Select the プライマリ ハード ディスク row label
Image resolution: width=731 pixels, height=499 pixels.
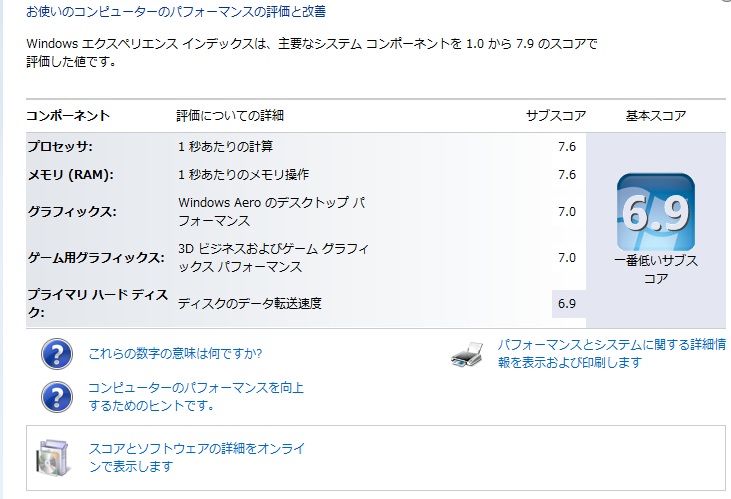pyautogui.click(x=98, y=303)
